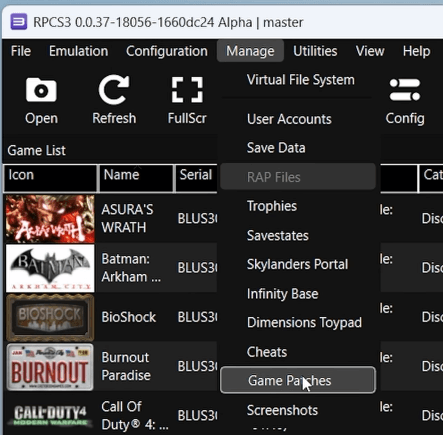Viewport: 443px width, 435px height.
Task: Click the Refresh arrow toolbar icon
Action: tap(114, 89)
